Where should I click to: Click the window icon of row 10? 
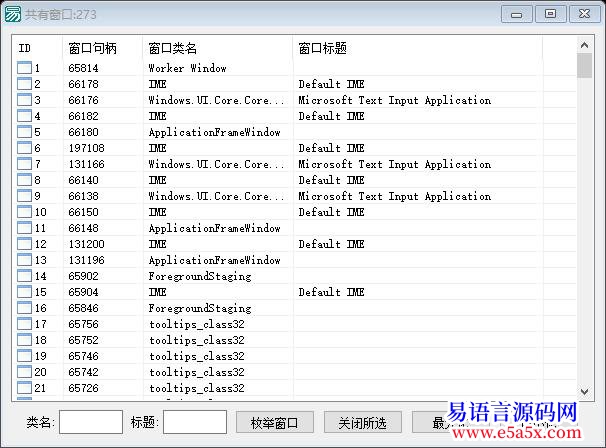coord(24,212)
